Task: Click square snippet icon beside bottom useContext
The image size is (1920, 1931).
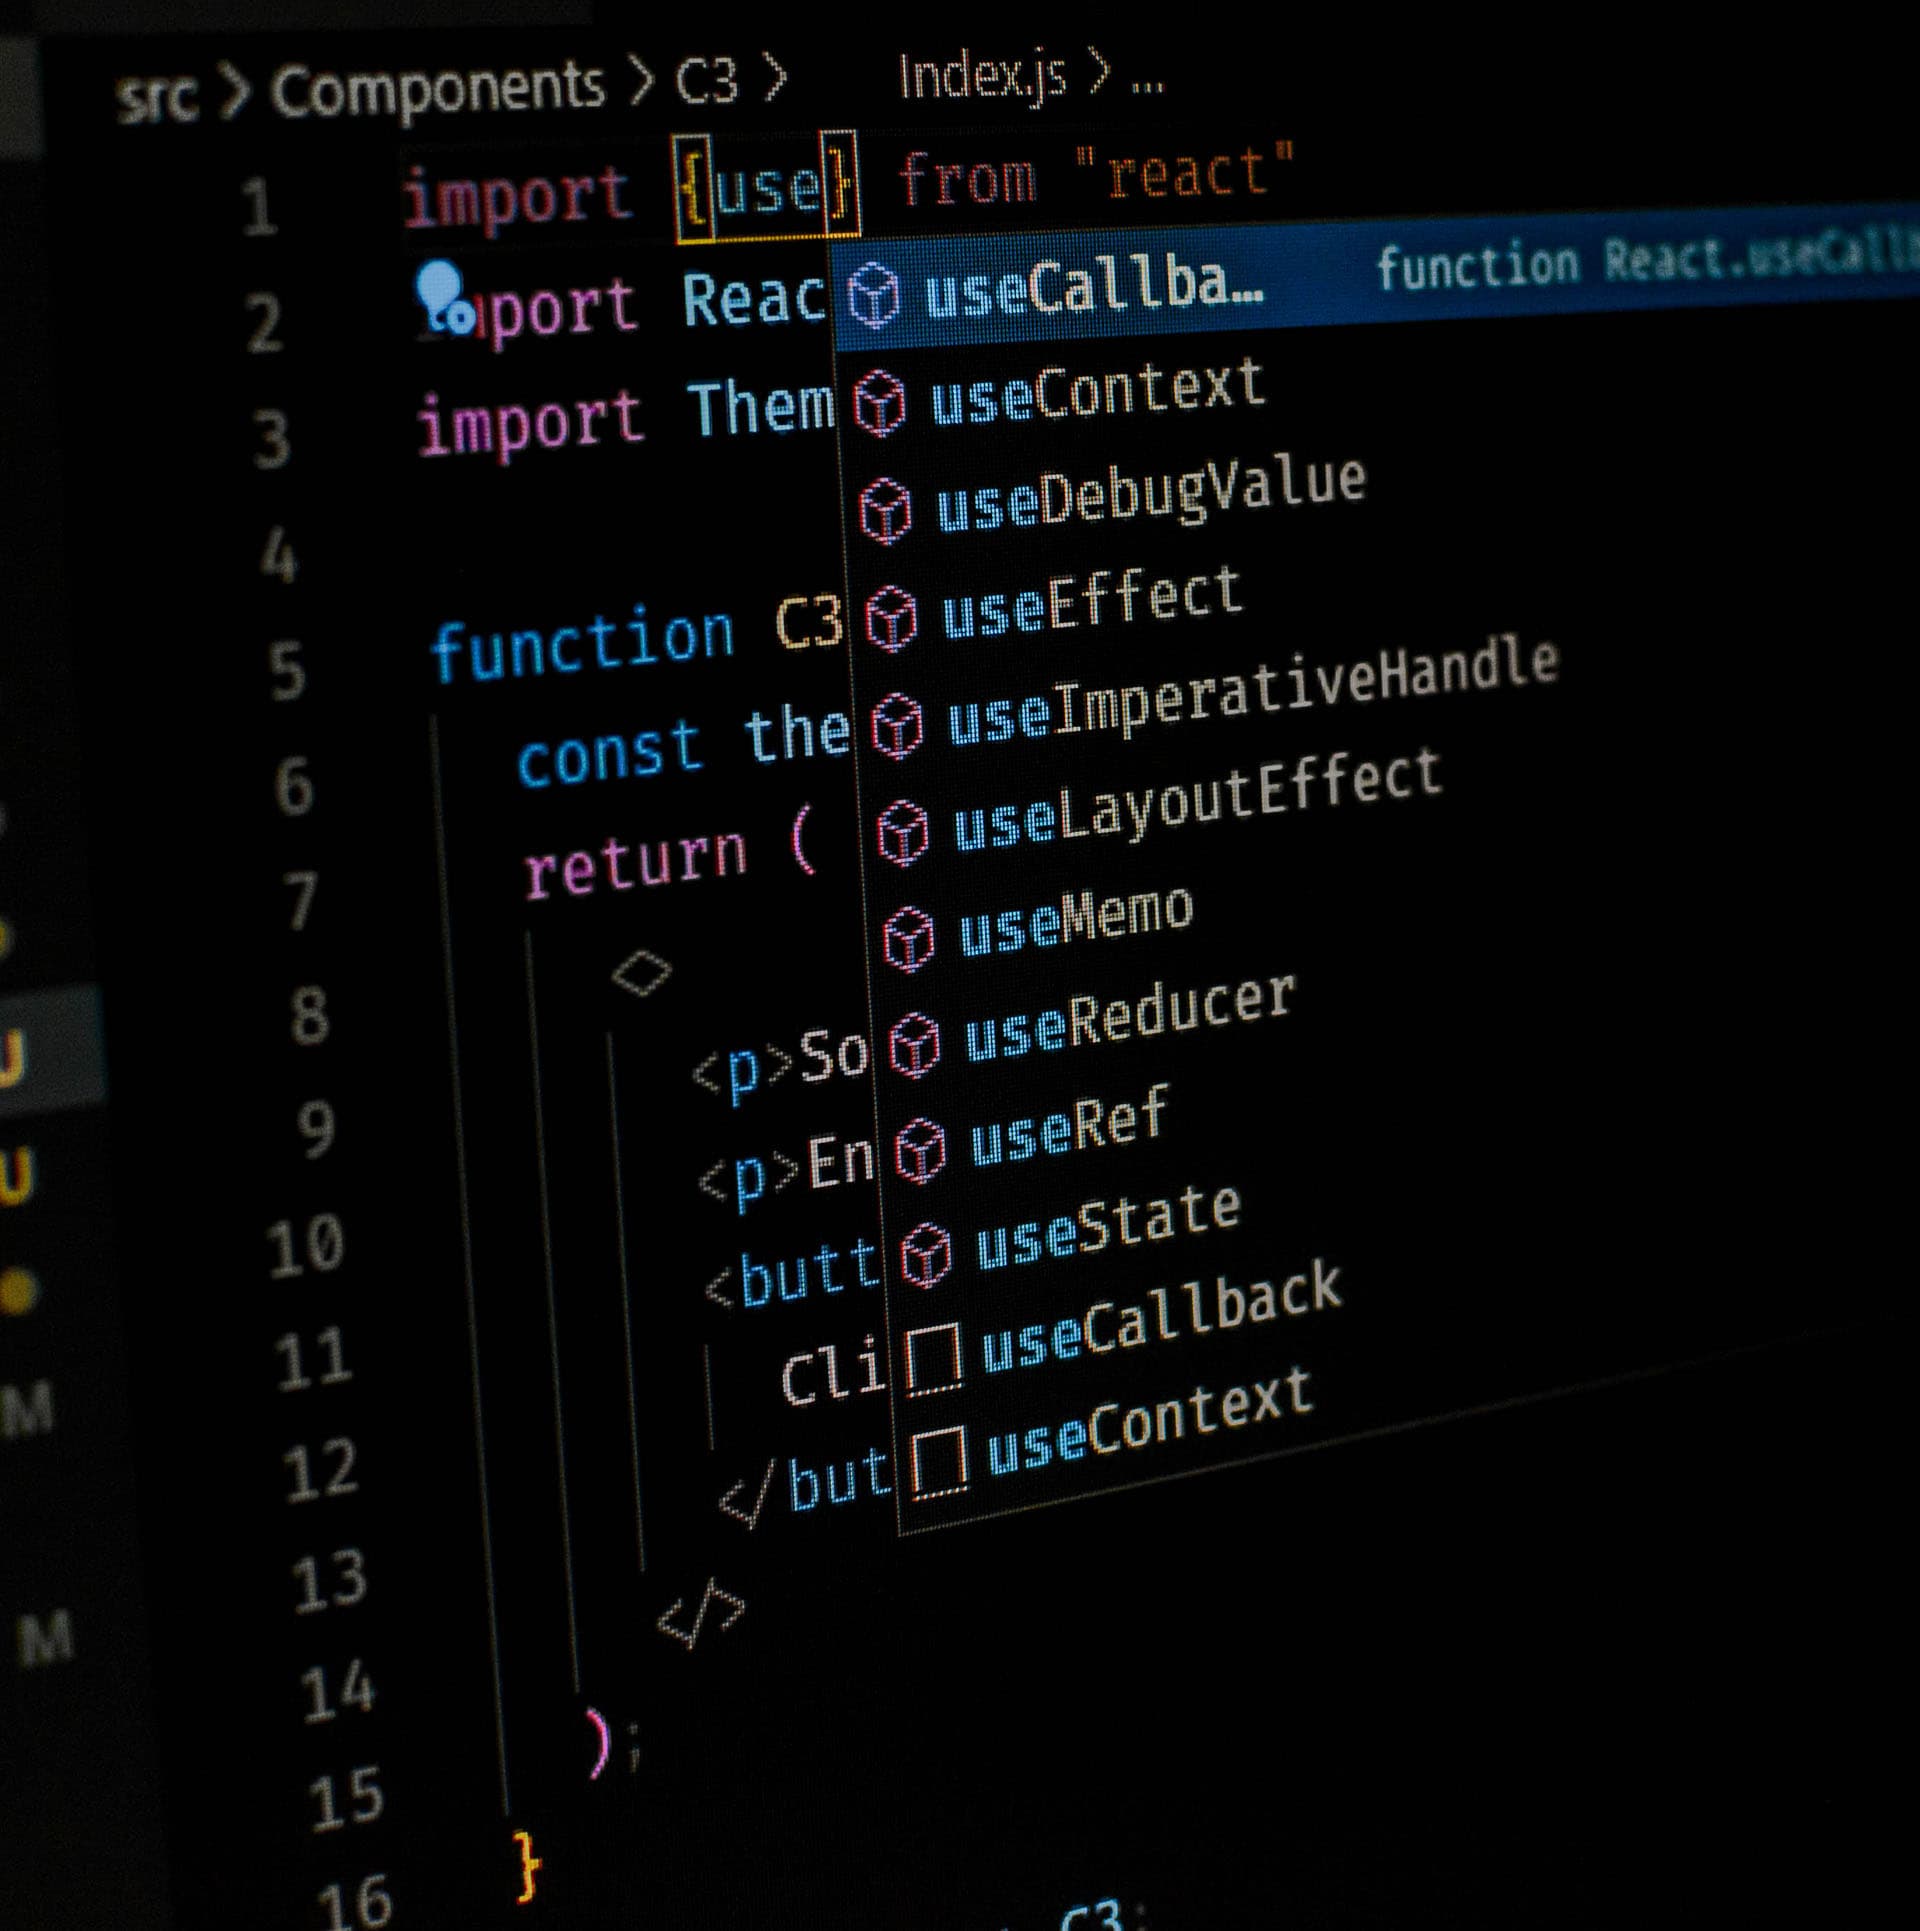Action: [x=939, y=1462]
